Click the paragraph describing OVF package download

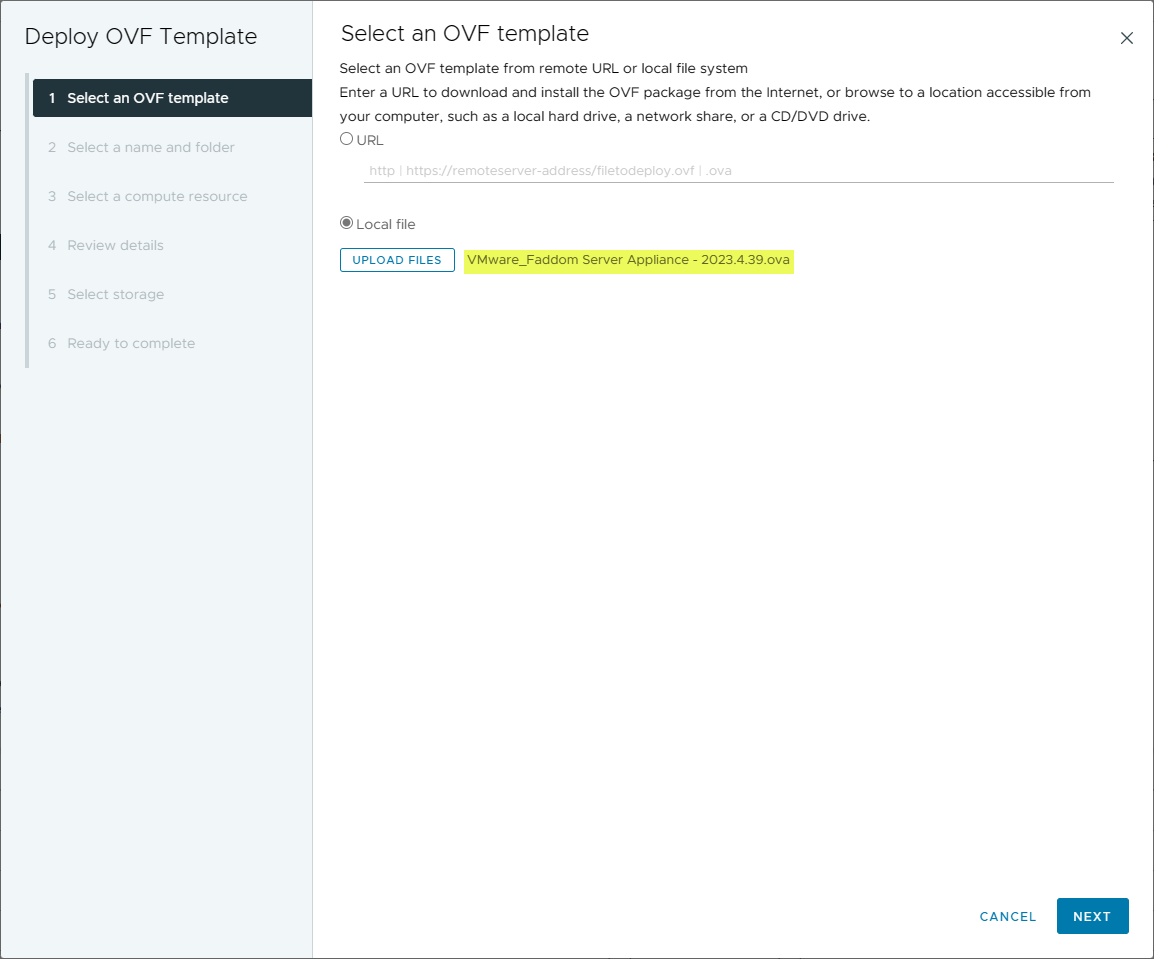pyautogui.click(x=714, y=104)
